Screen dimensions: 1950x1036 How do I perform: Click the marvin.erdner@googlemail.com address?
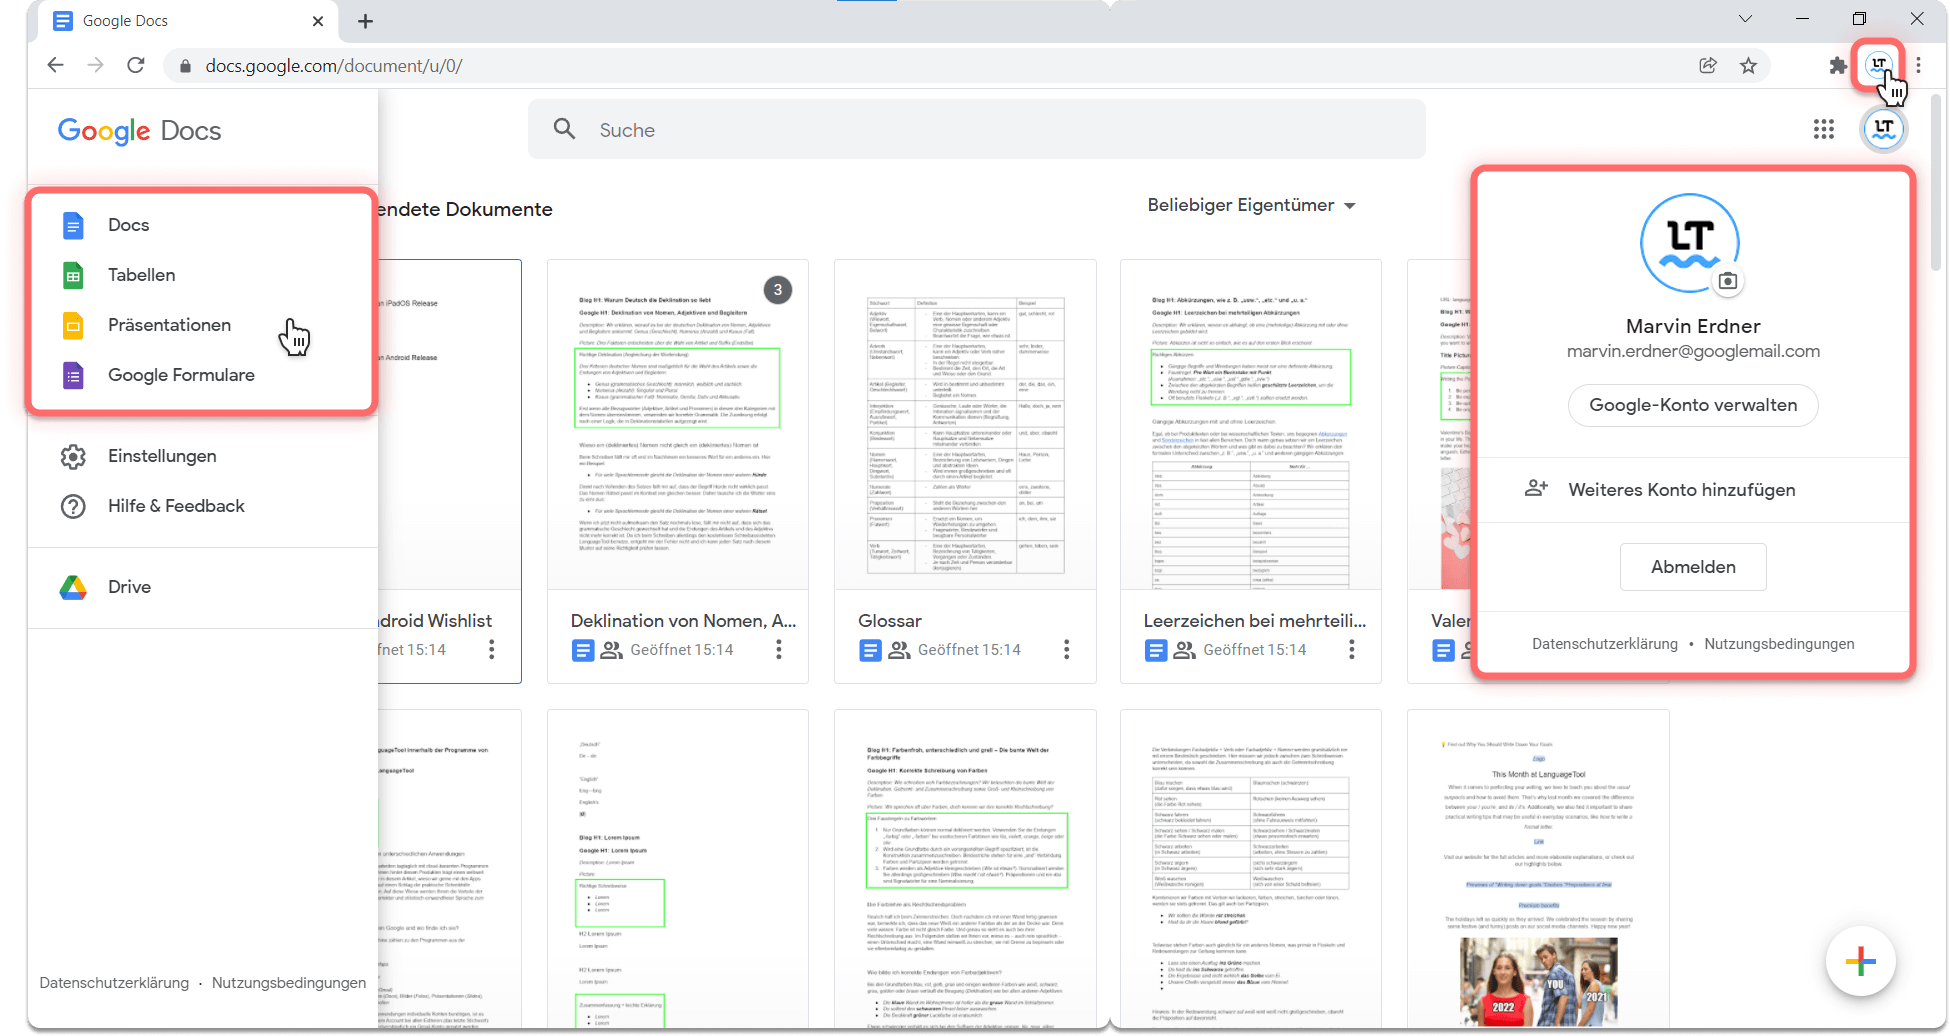click(x=1693, y=351)
